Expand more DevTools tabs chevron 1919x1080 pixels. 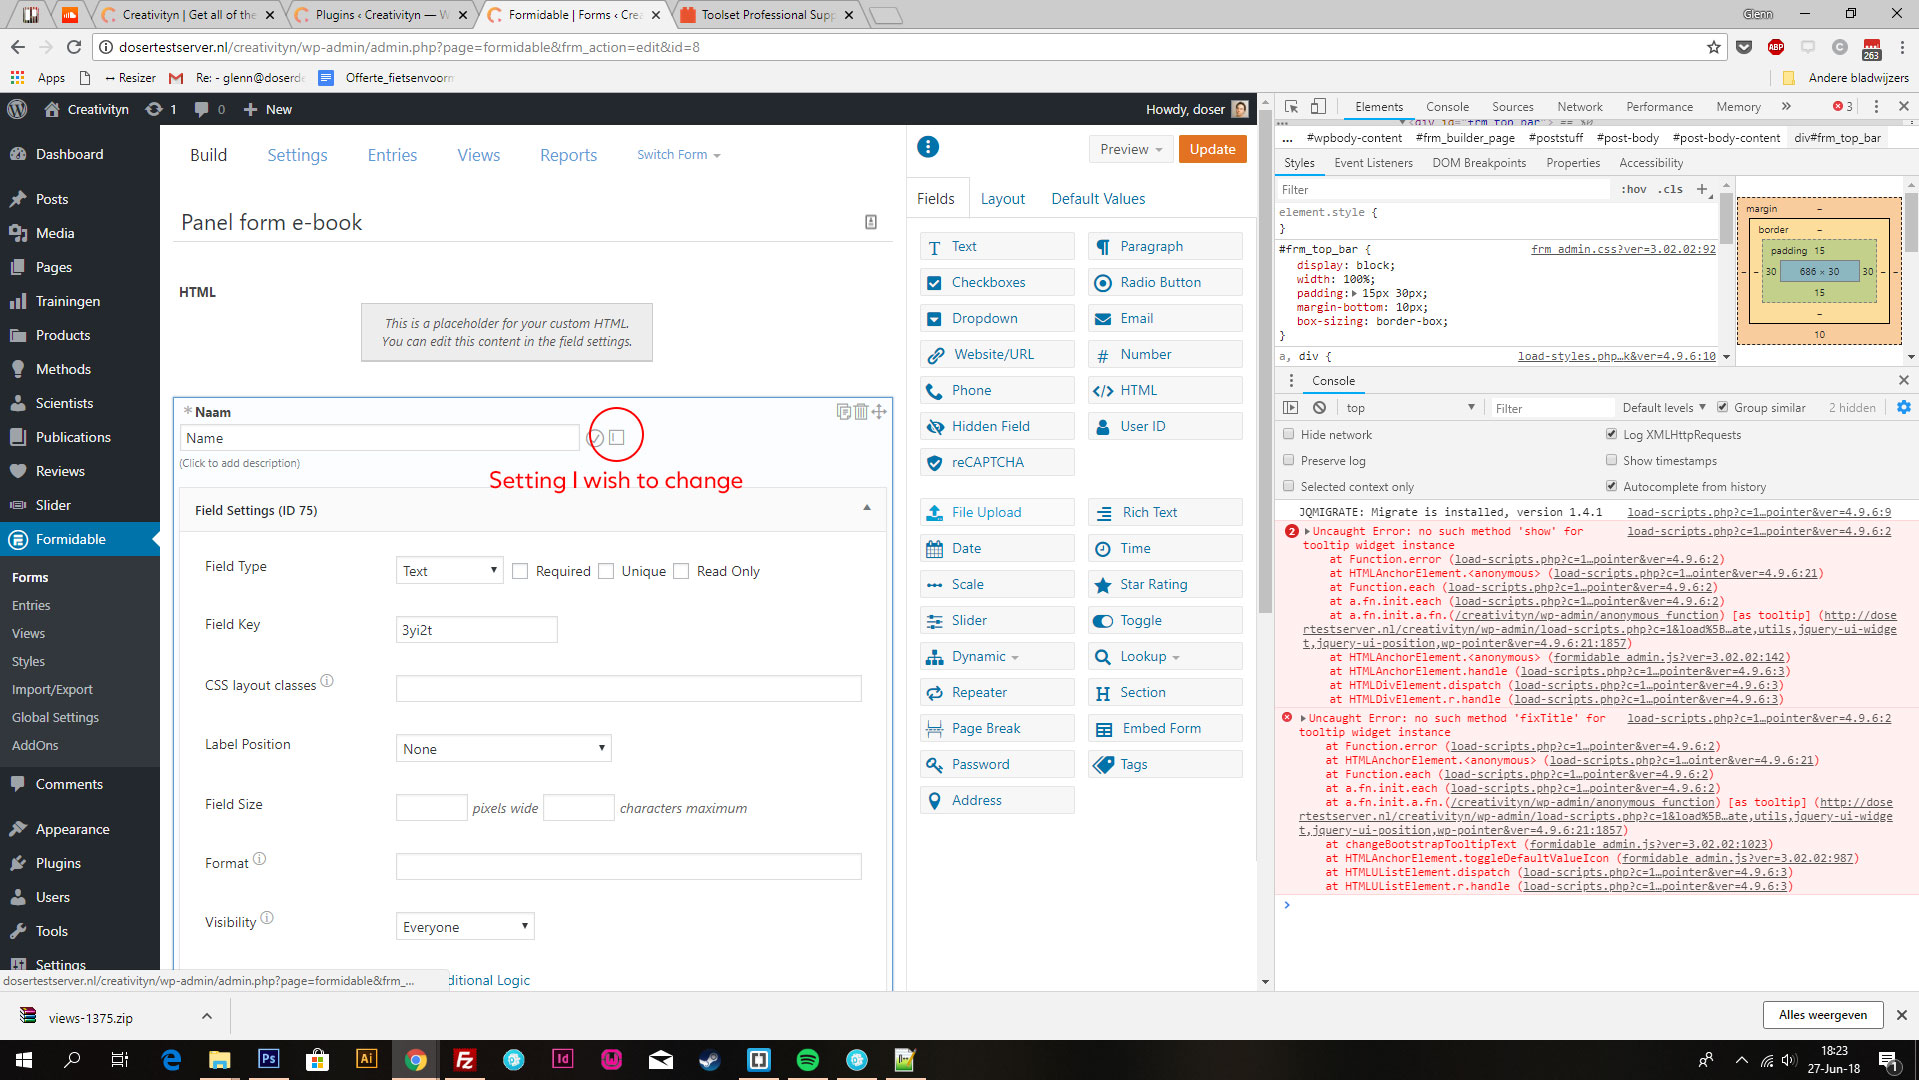(x=1786, y=106)
